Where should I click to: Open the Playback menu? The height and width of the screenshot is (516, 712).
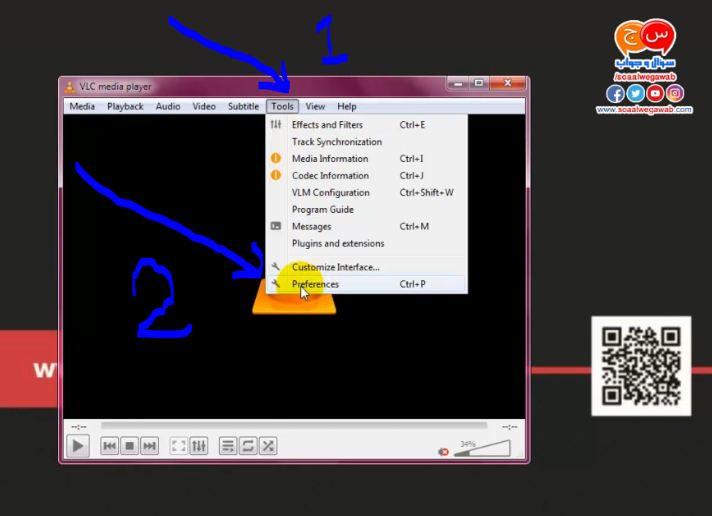tap(125, 106)
